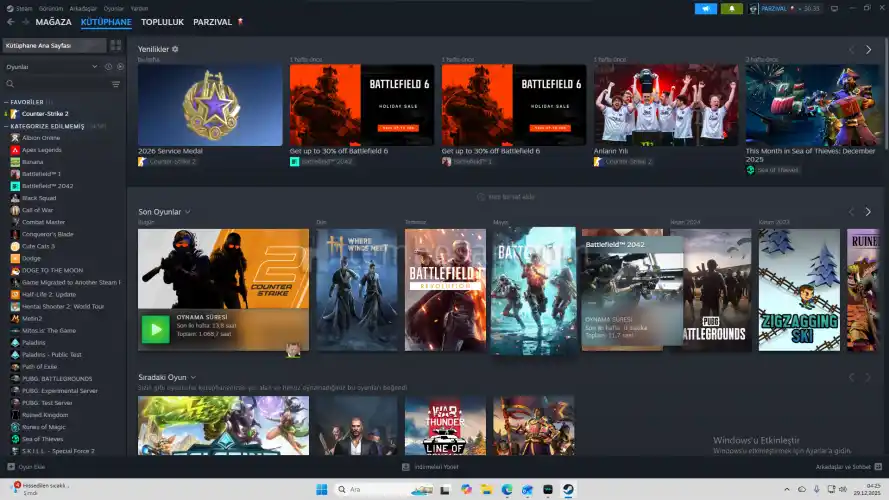Open the green notifications bell
Screen dimensions: 889x500
click(732, 8)
